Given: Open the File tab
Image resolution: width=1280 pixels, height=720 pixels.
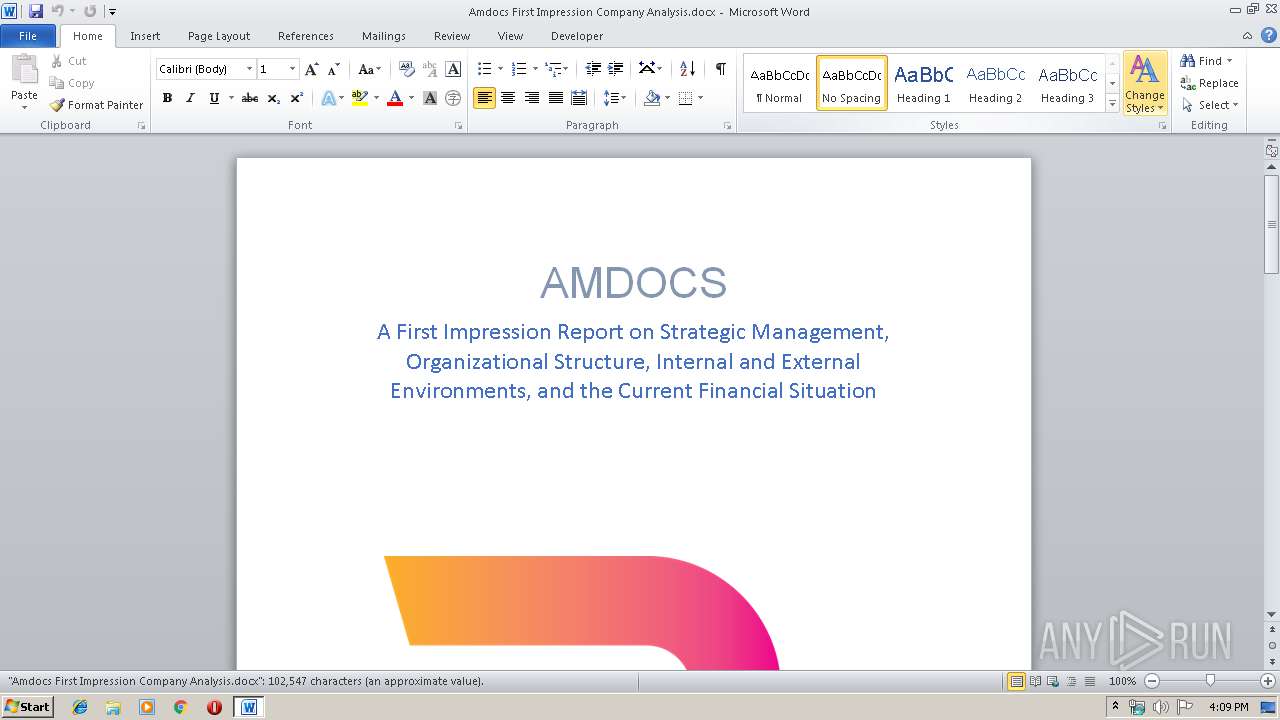Looking at the screenshot, I should 28,36.
